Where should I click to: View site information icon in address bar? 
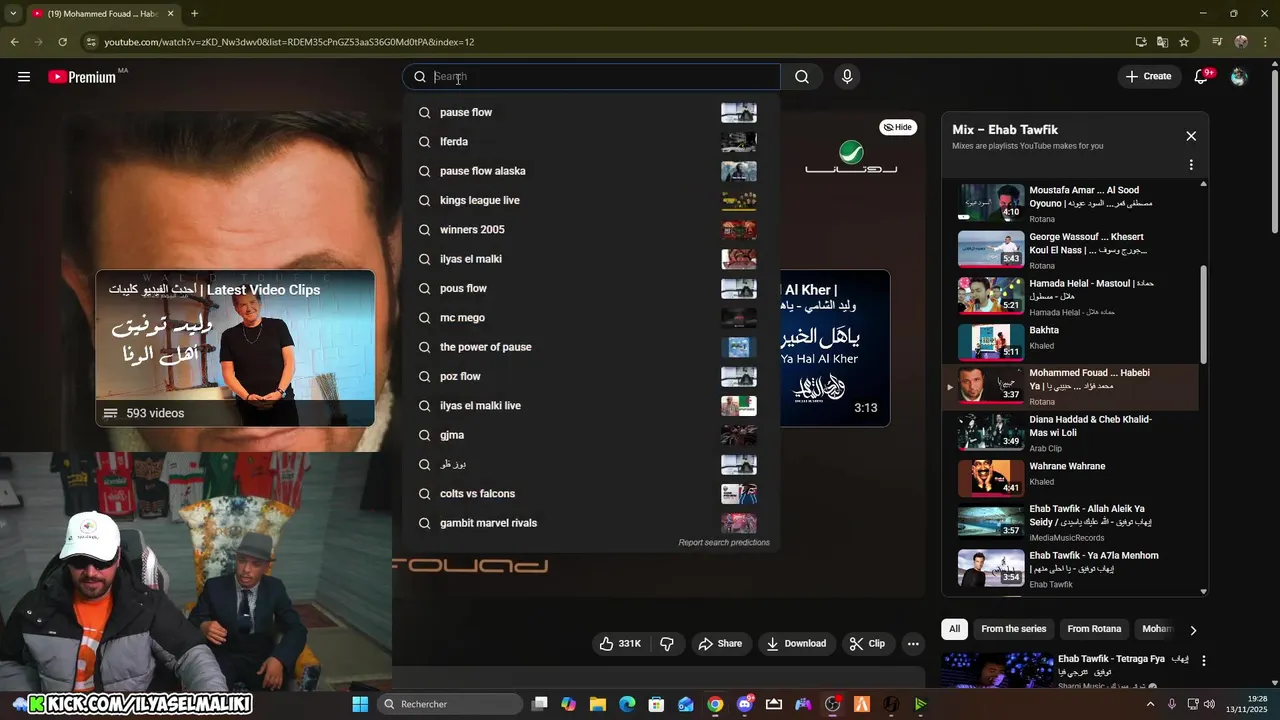click(91, 42)
